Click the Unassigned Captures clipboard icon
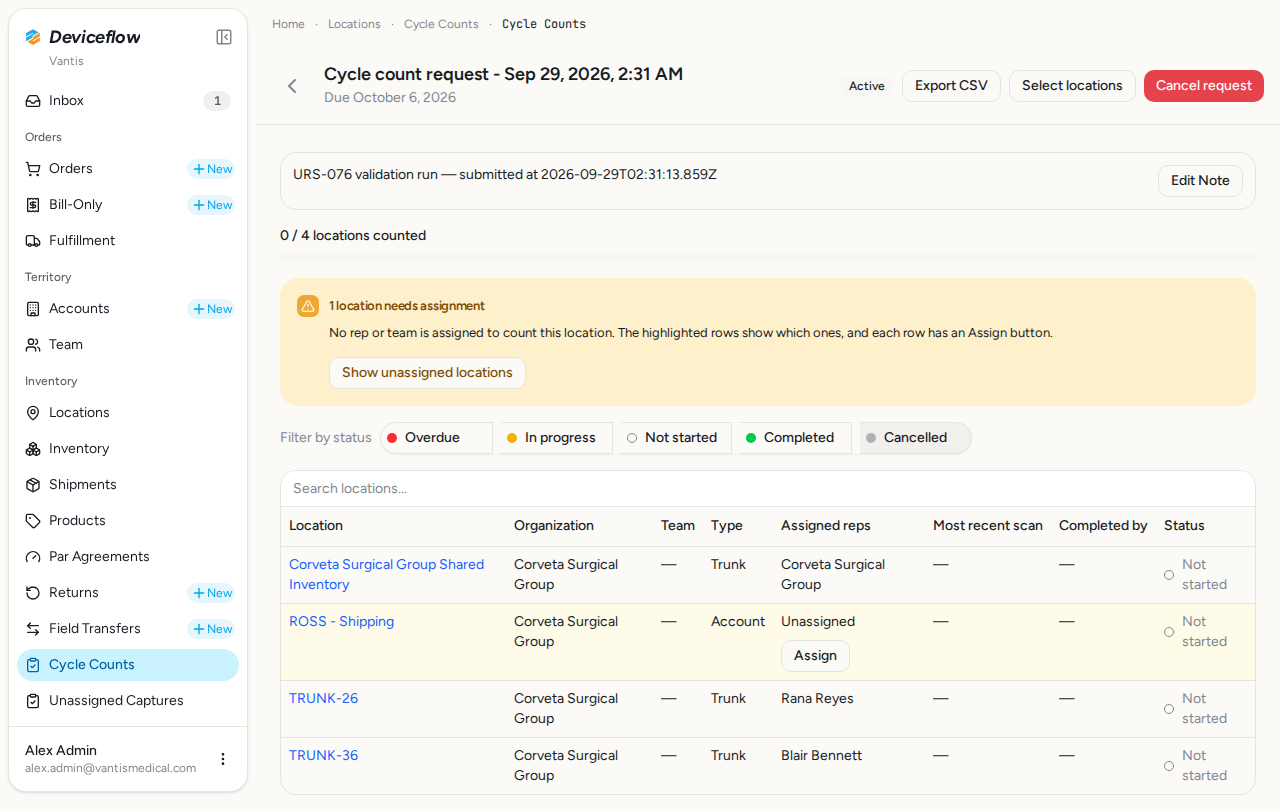 pyautogui.click(x=33, y=701)
